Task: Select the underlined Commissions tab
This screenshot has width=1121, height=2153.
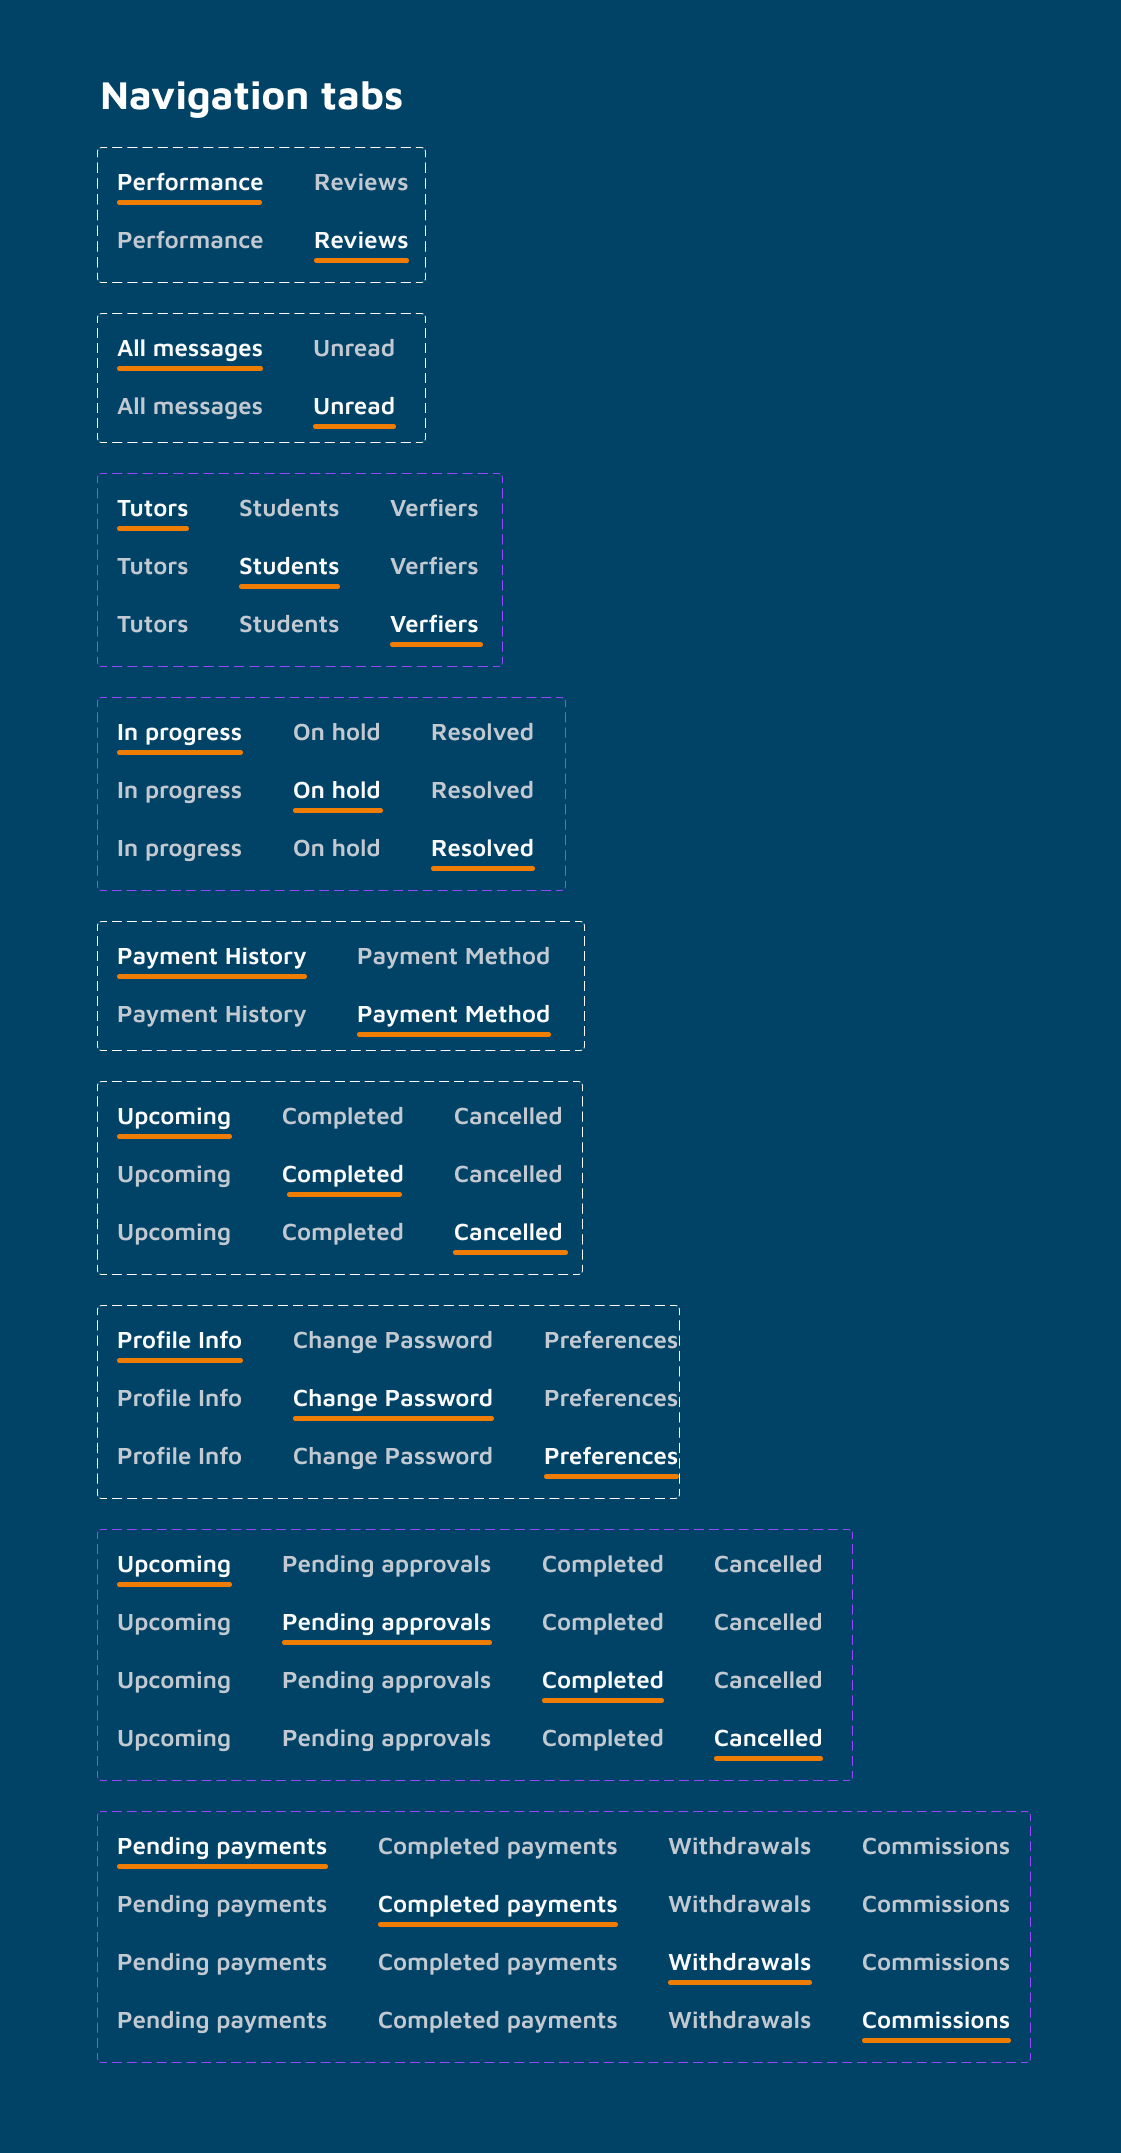Action: (935, 2021)
